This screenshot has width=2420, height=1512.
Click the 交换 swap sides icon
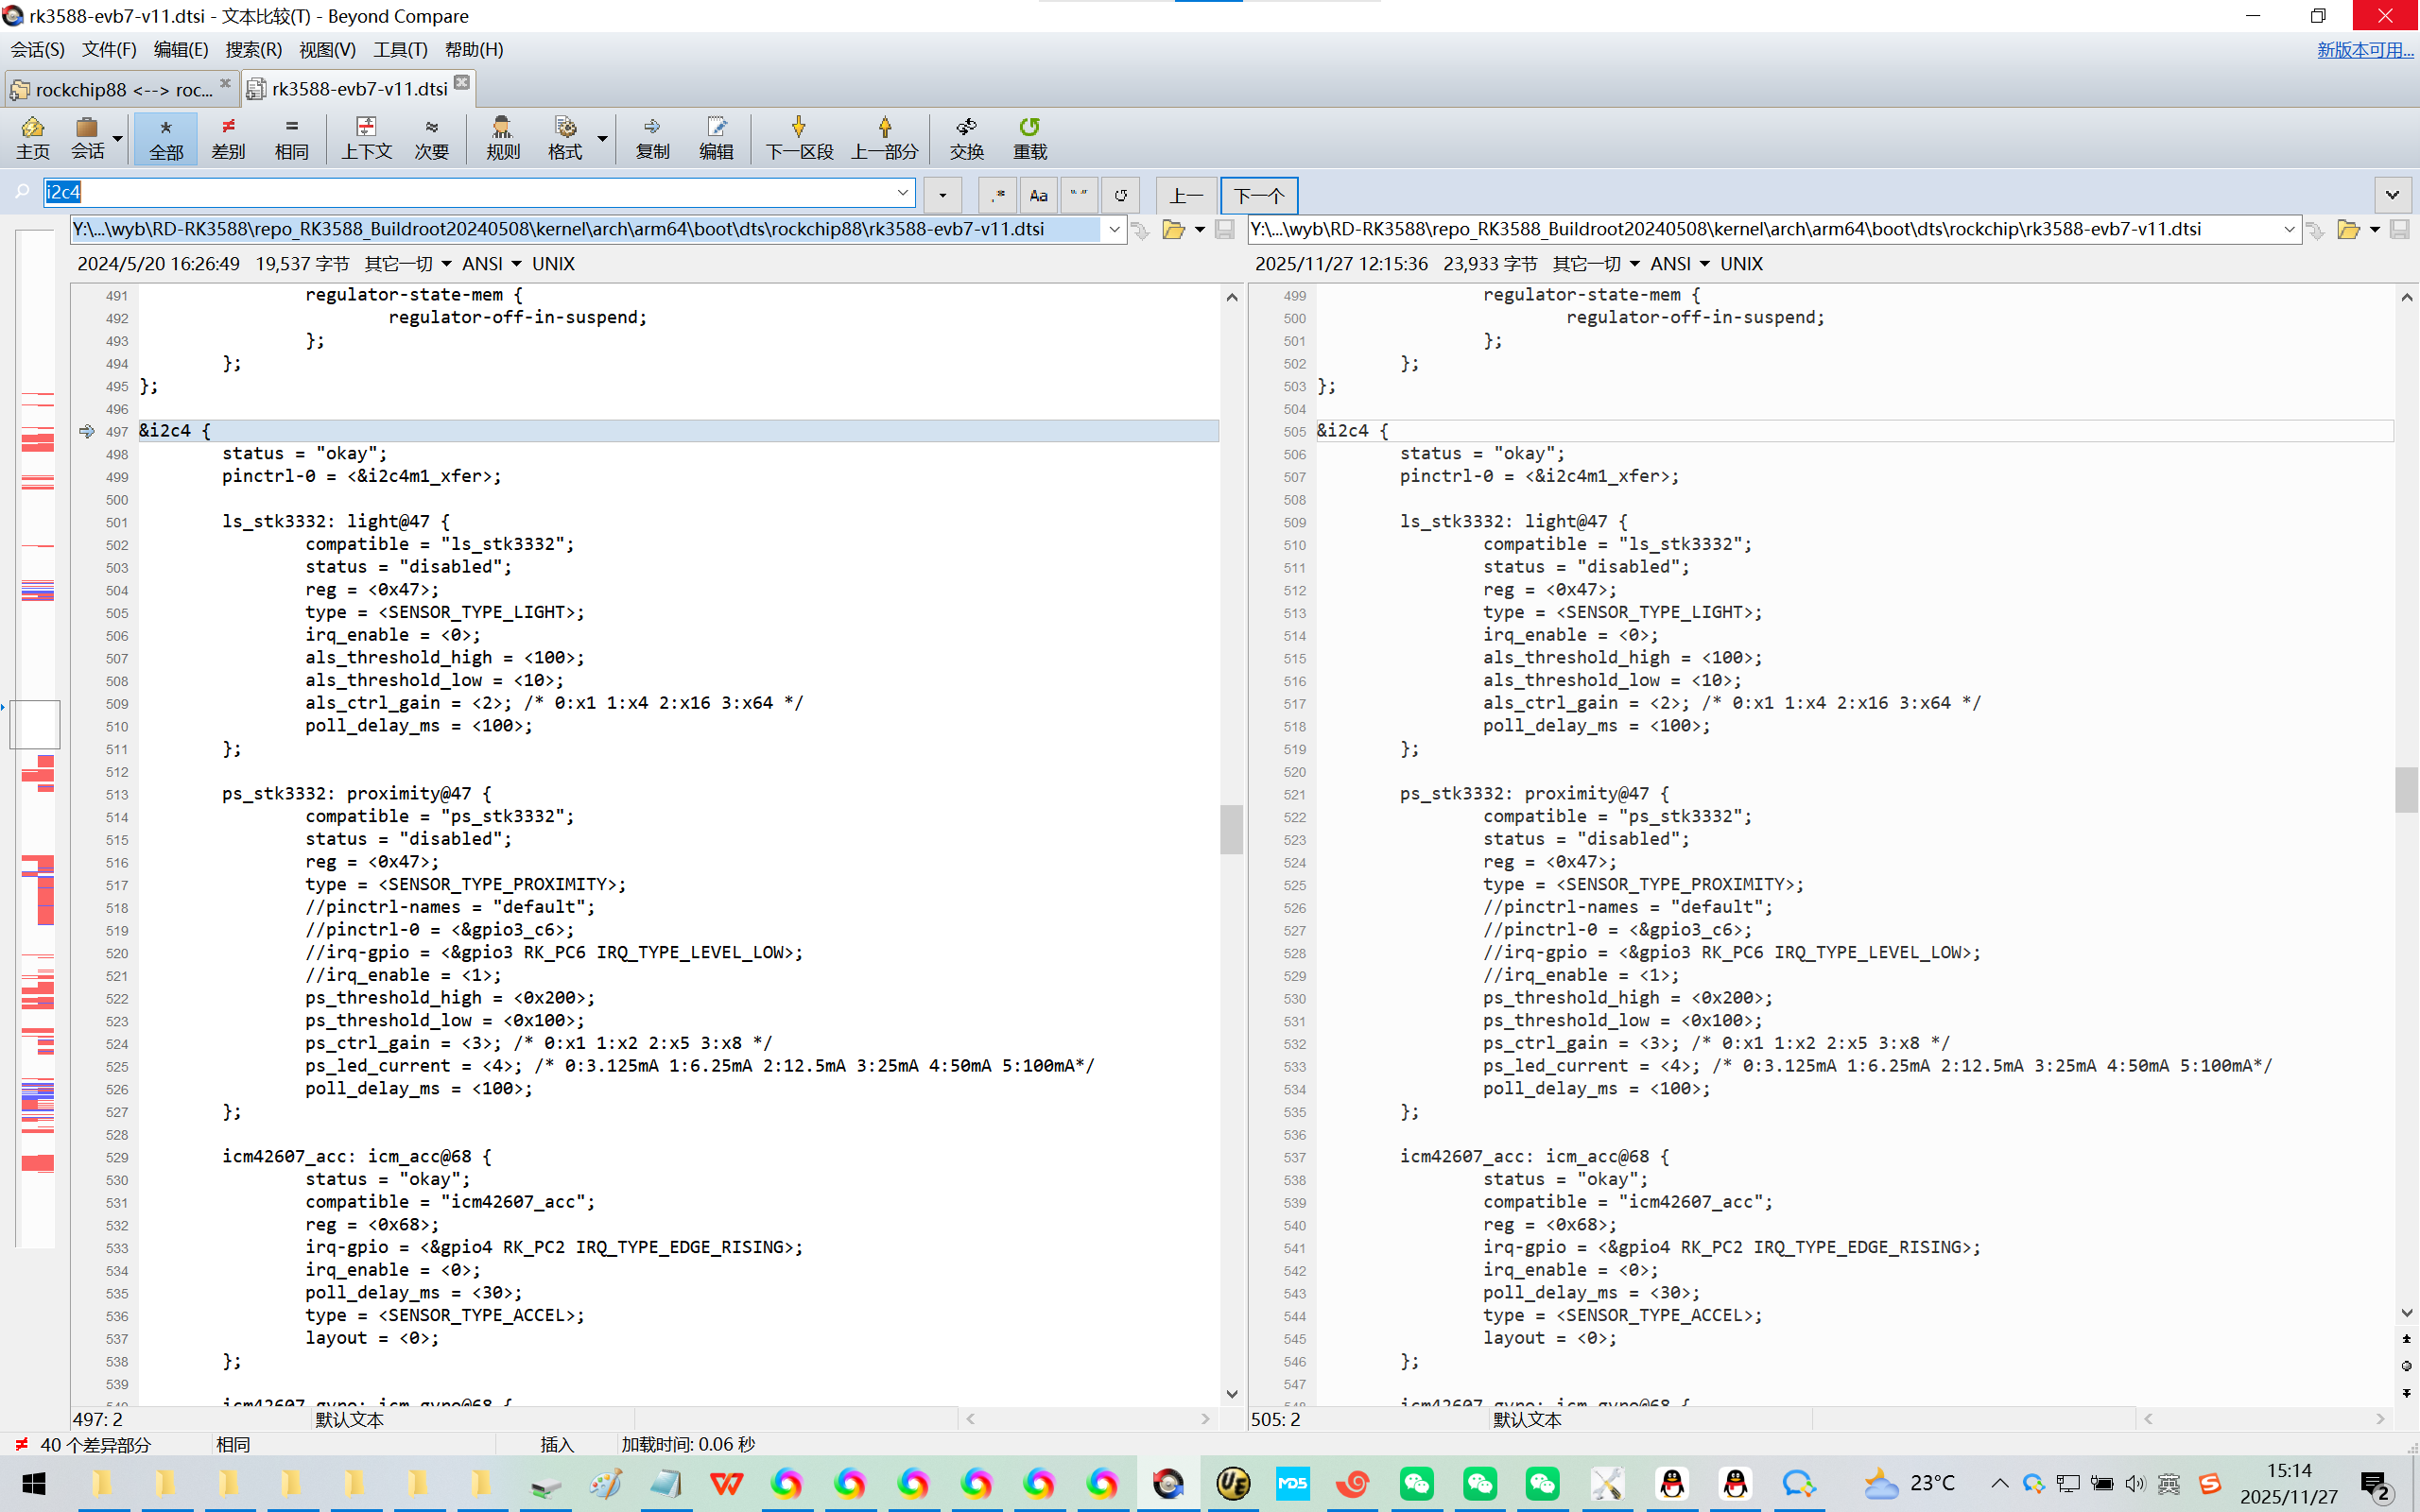966,137
